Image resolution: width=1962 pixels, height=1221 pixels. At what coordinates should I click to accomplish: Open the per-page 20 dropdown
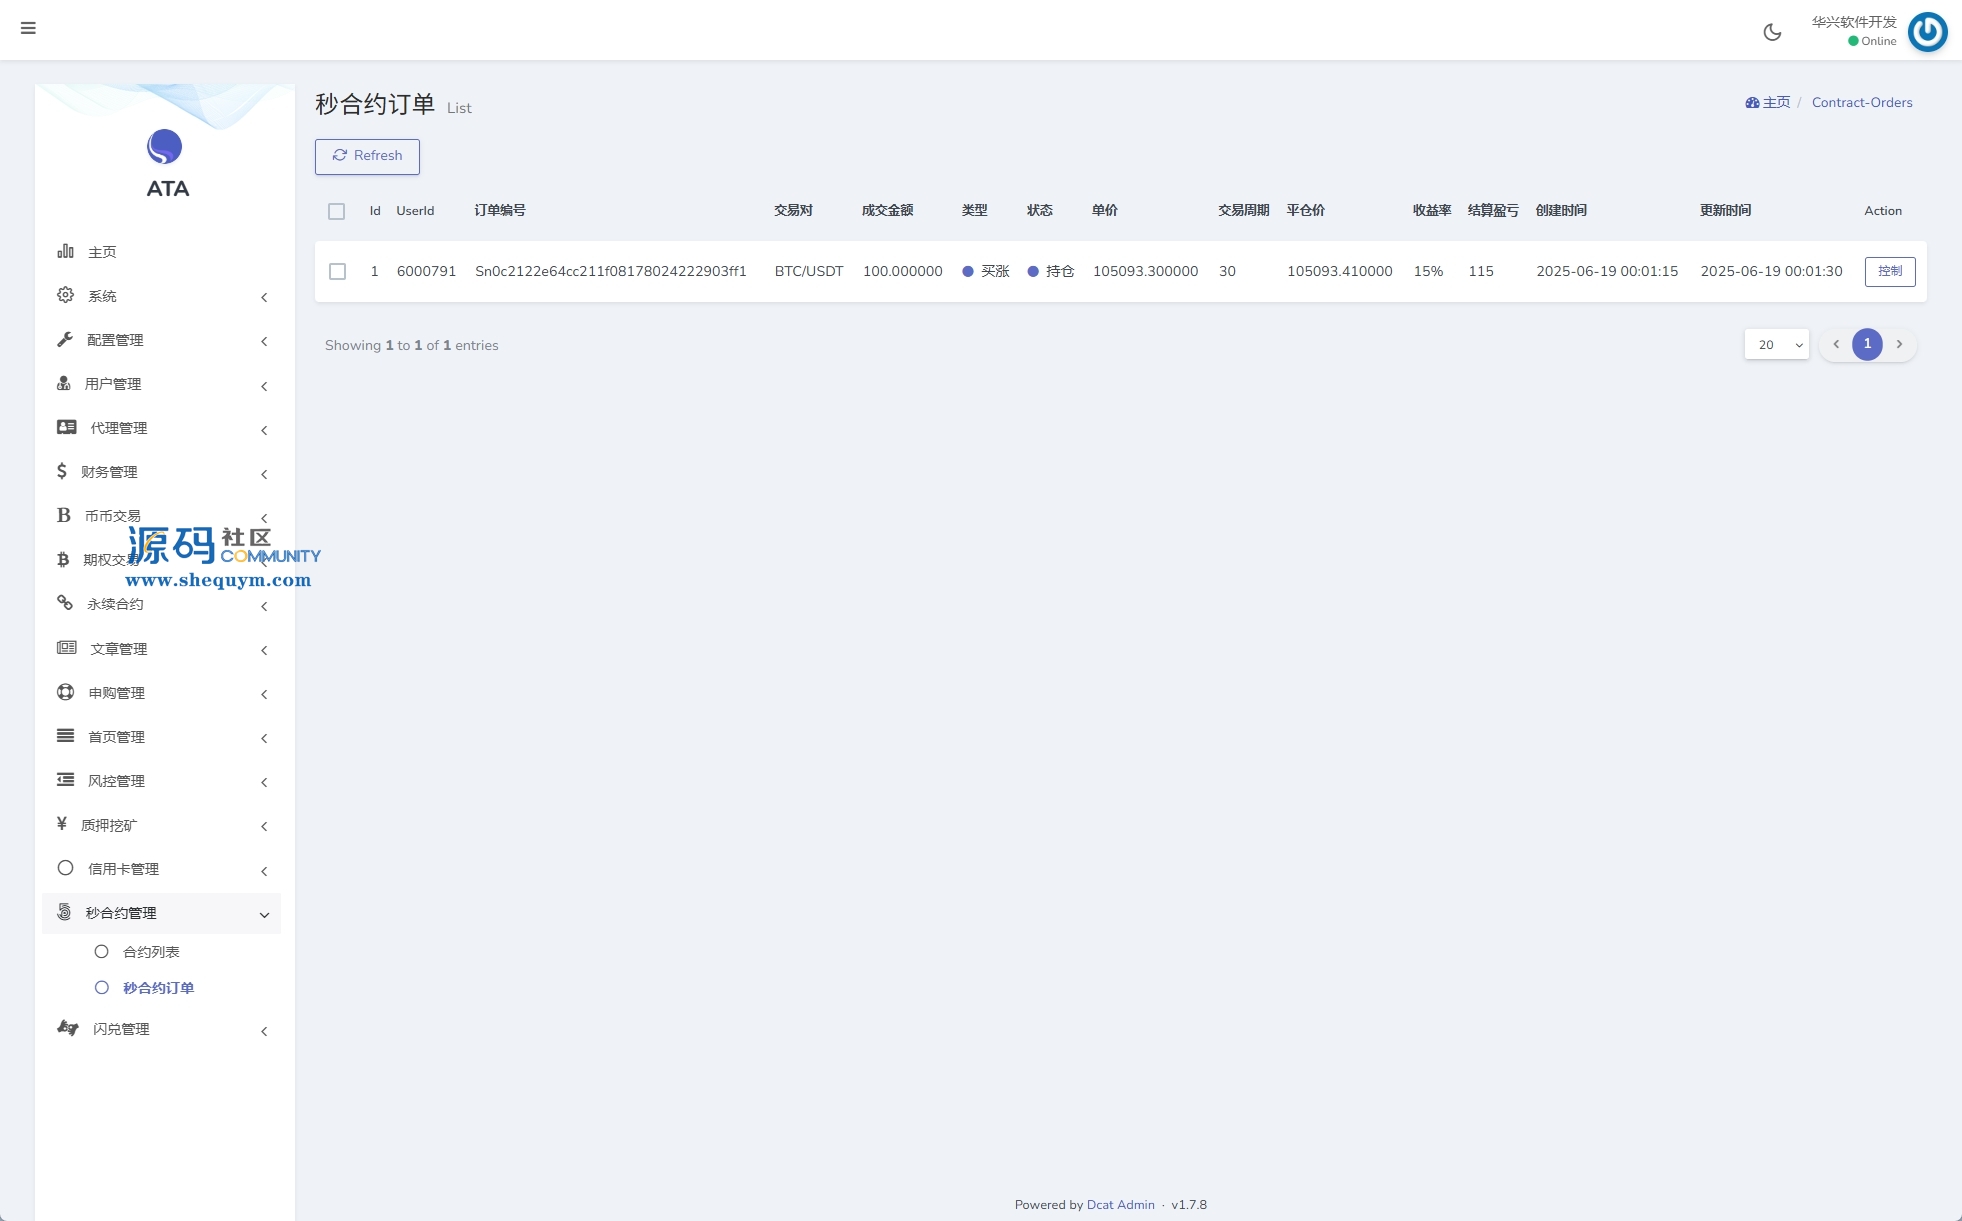click(x=1776, y=344)
